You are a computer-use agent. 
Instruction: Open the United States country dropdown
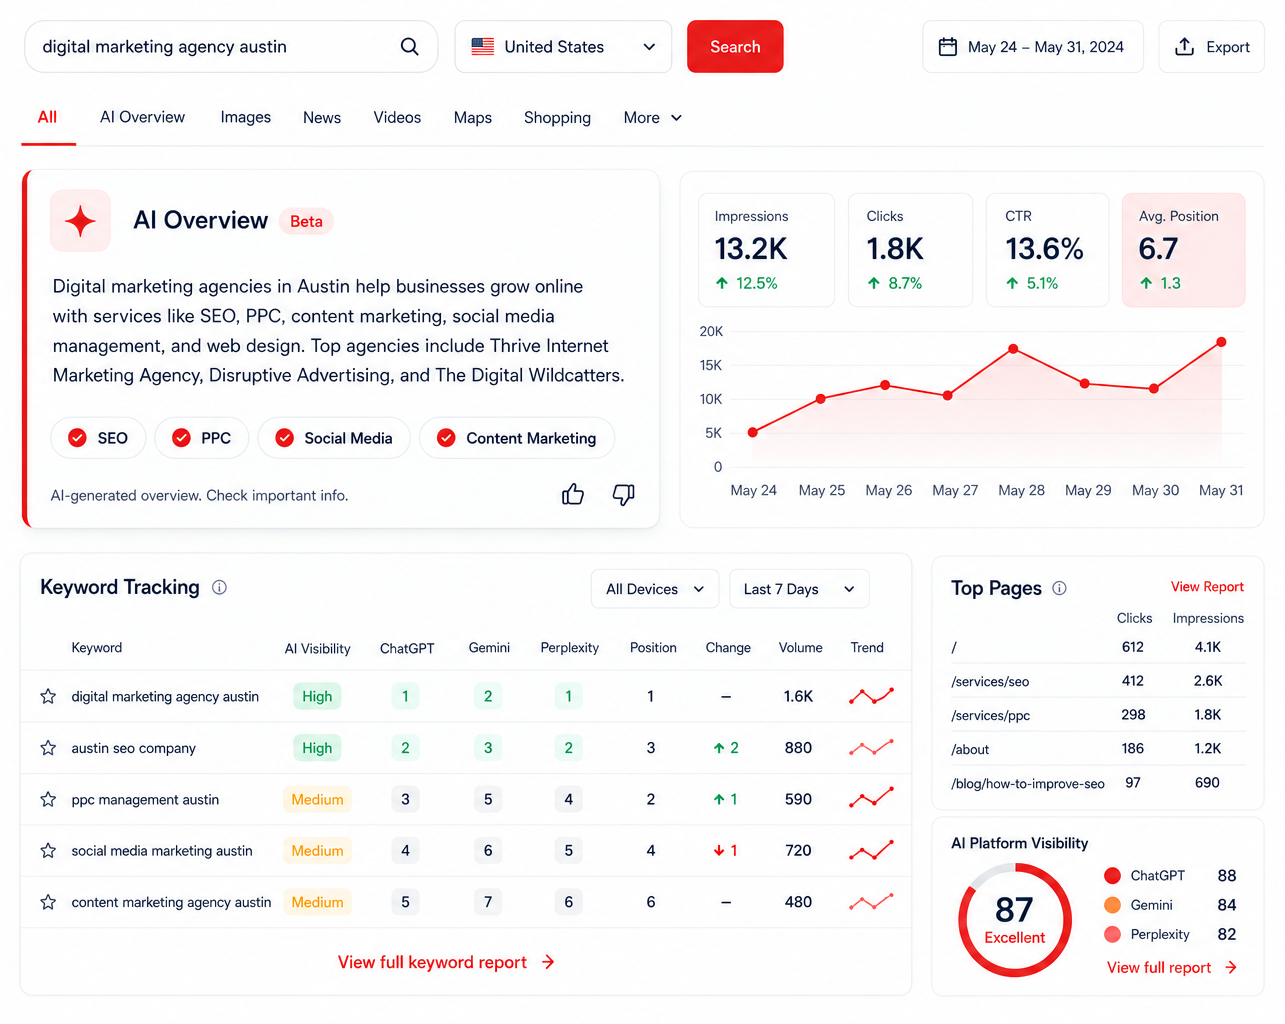click(563, 47)
